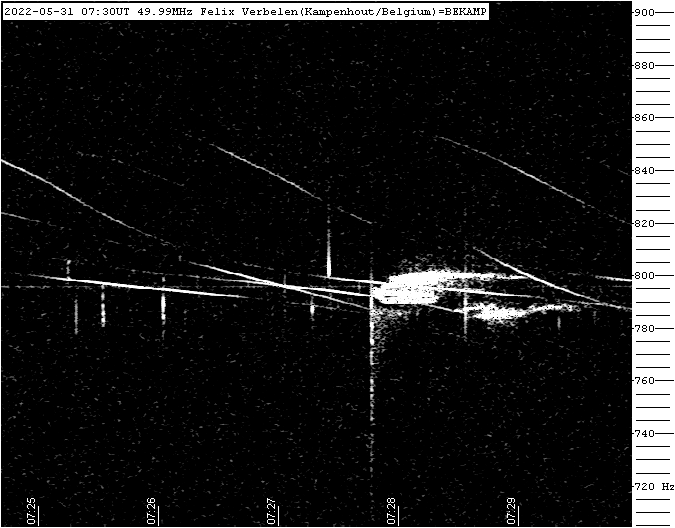The image size is (675, 528).
Task: Click the Felix Verbelen name in the header
Action: [x=249, y=12]
